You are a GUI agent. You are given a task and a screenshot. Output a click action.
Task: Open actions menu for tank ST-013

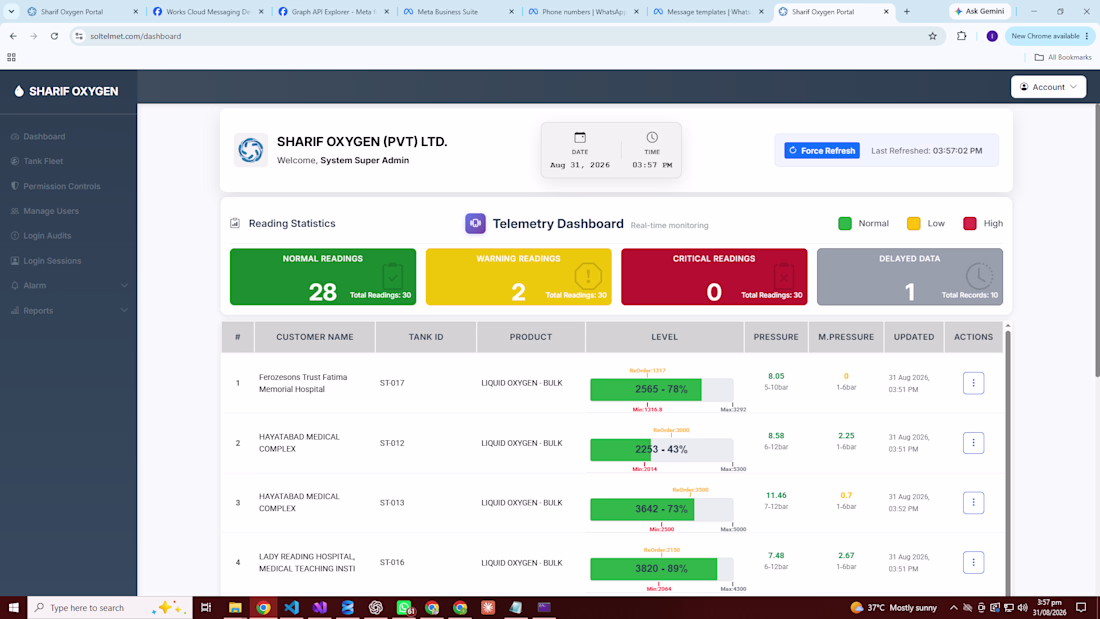(x=973, y=502)
